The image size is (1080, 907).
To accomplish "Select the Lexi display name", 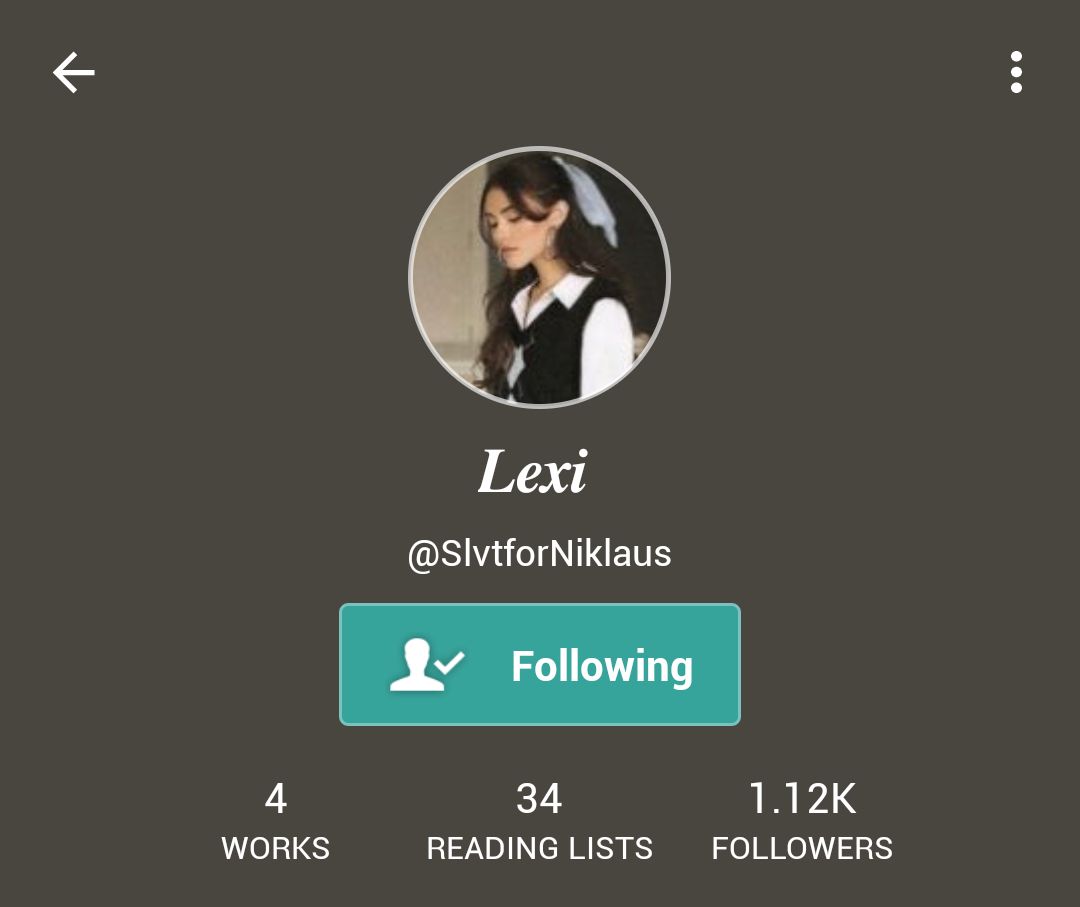I will point(532,472).
